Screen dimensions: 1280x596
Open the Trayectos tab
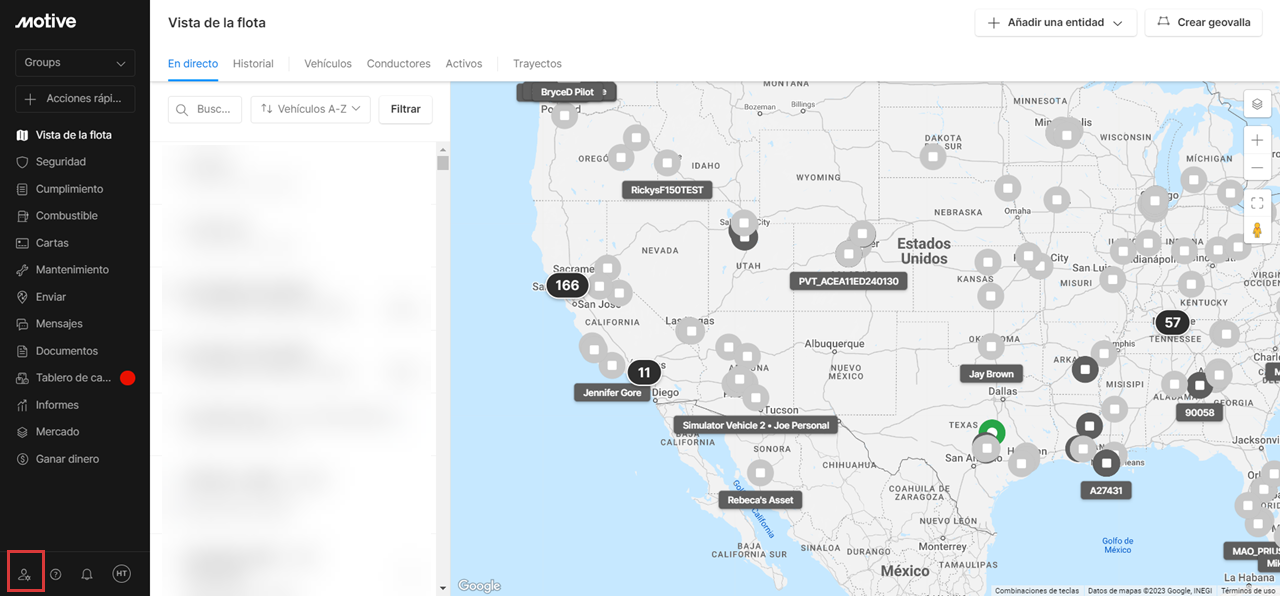(537, 64)
